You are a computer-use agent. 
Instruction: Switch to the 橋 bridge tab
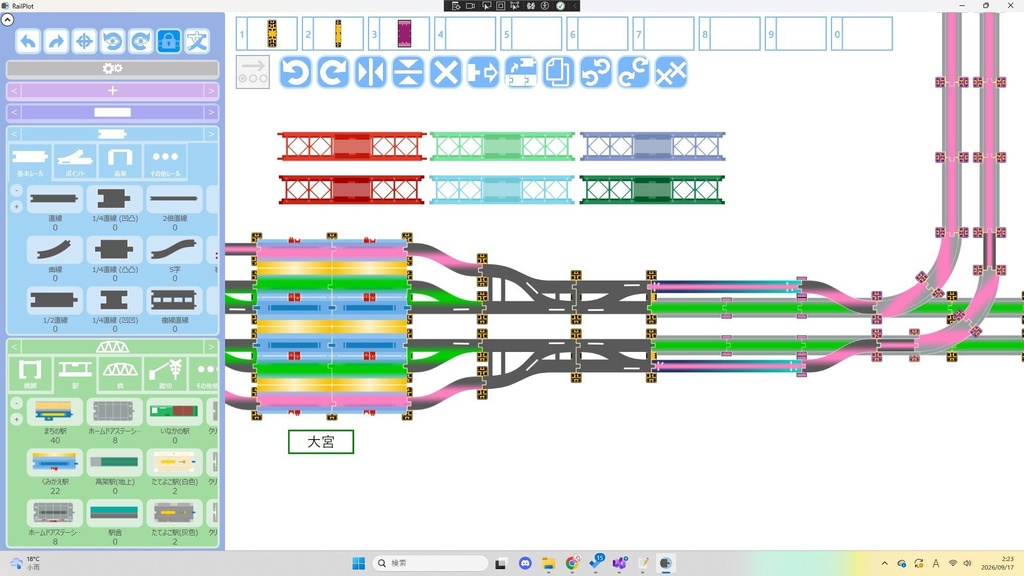(x=120, y=374)
